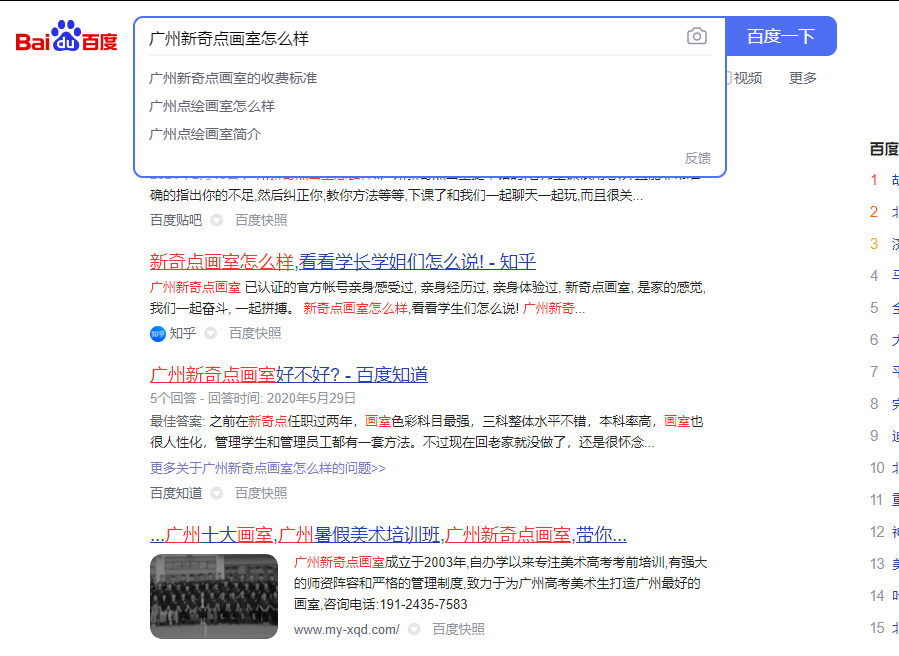The width and height of the screenshot is (899, 656).
Task: Click the 反馈 feedback link
Action: pos(698,158)
